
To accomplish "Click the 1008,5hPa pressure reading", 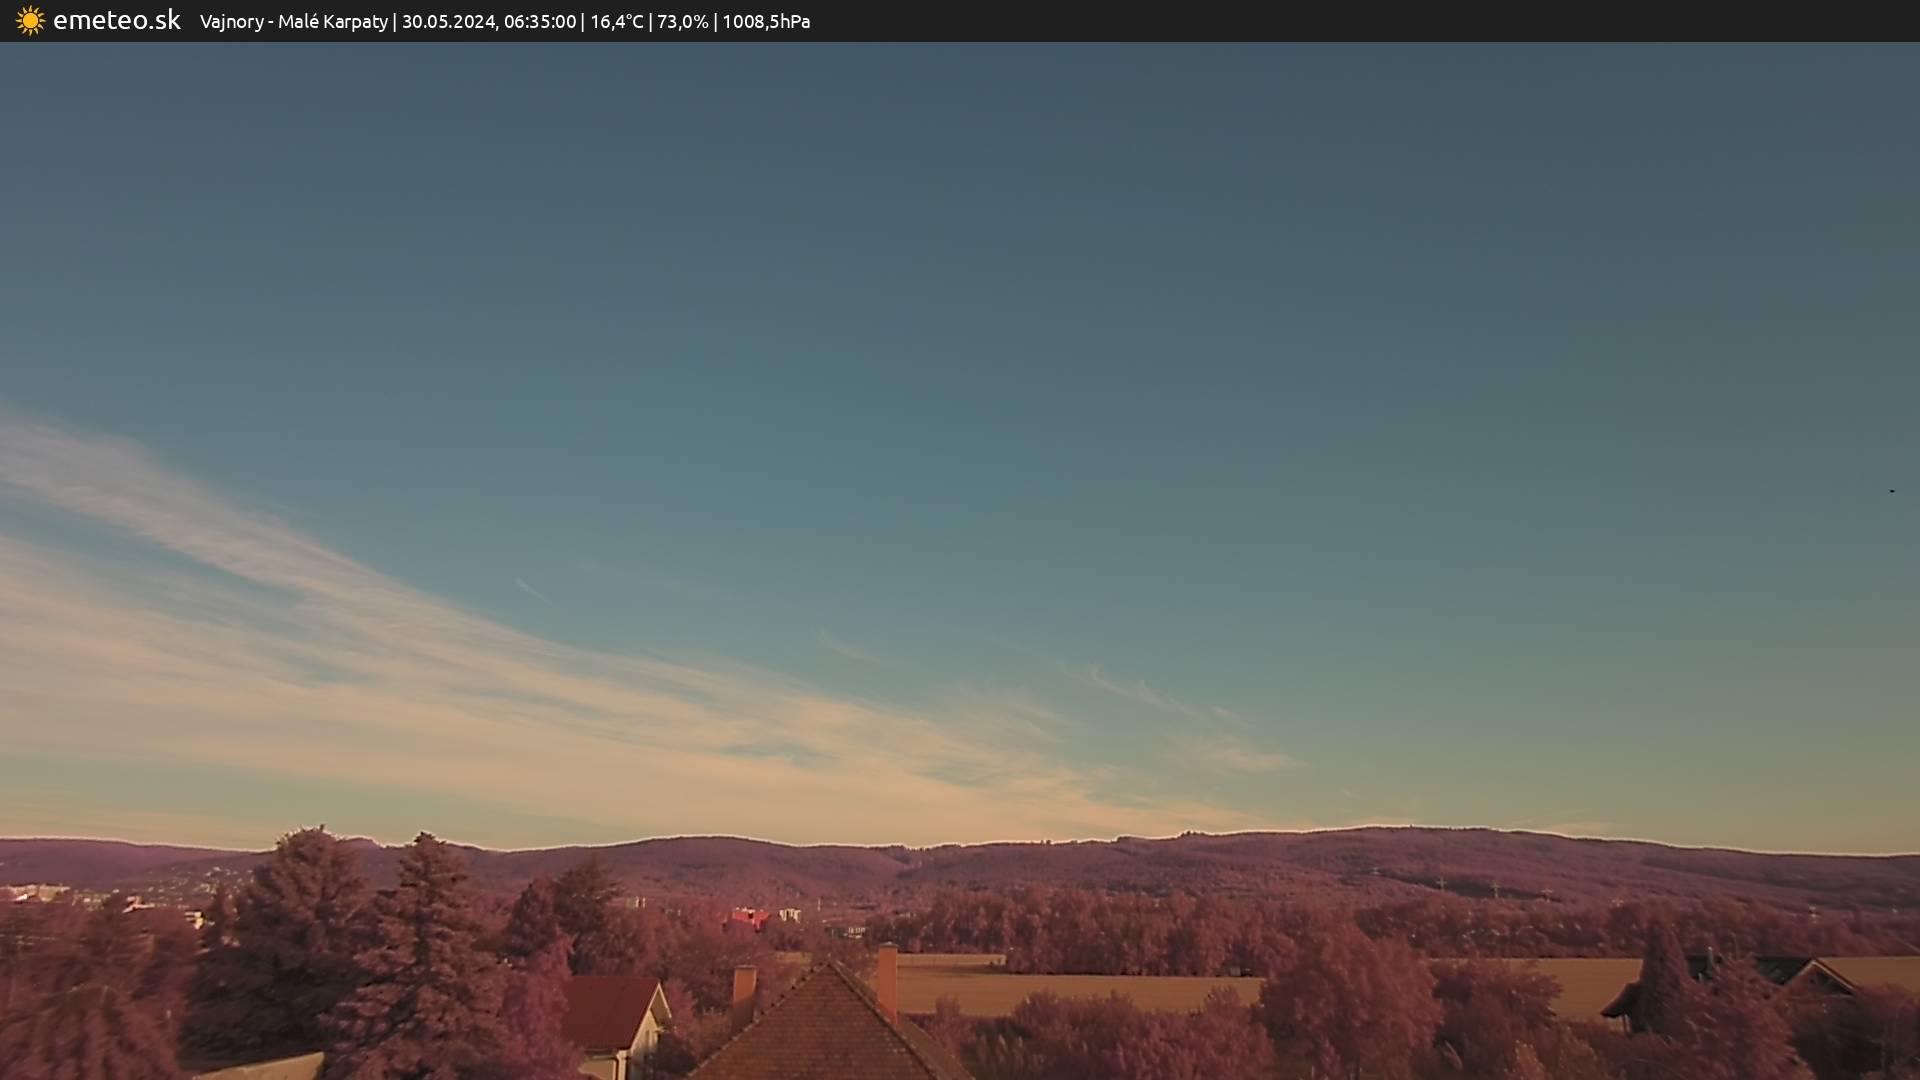I will 766,22.
